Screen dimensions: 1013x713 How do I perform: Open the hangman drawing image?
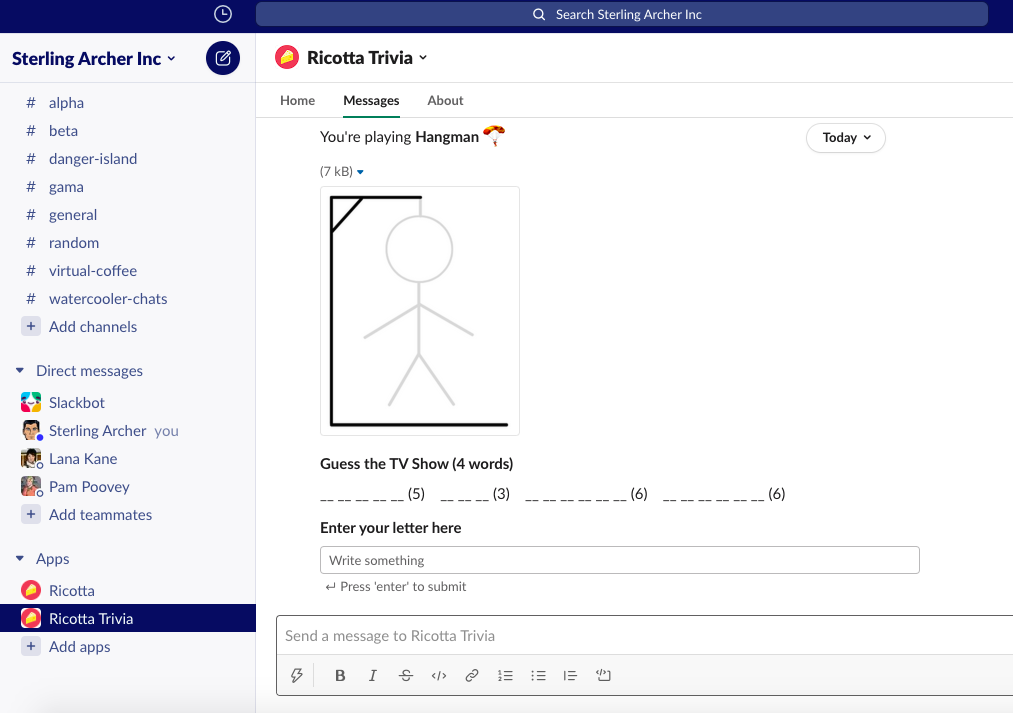420,311
